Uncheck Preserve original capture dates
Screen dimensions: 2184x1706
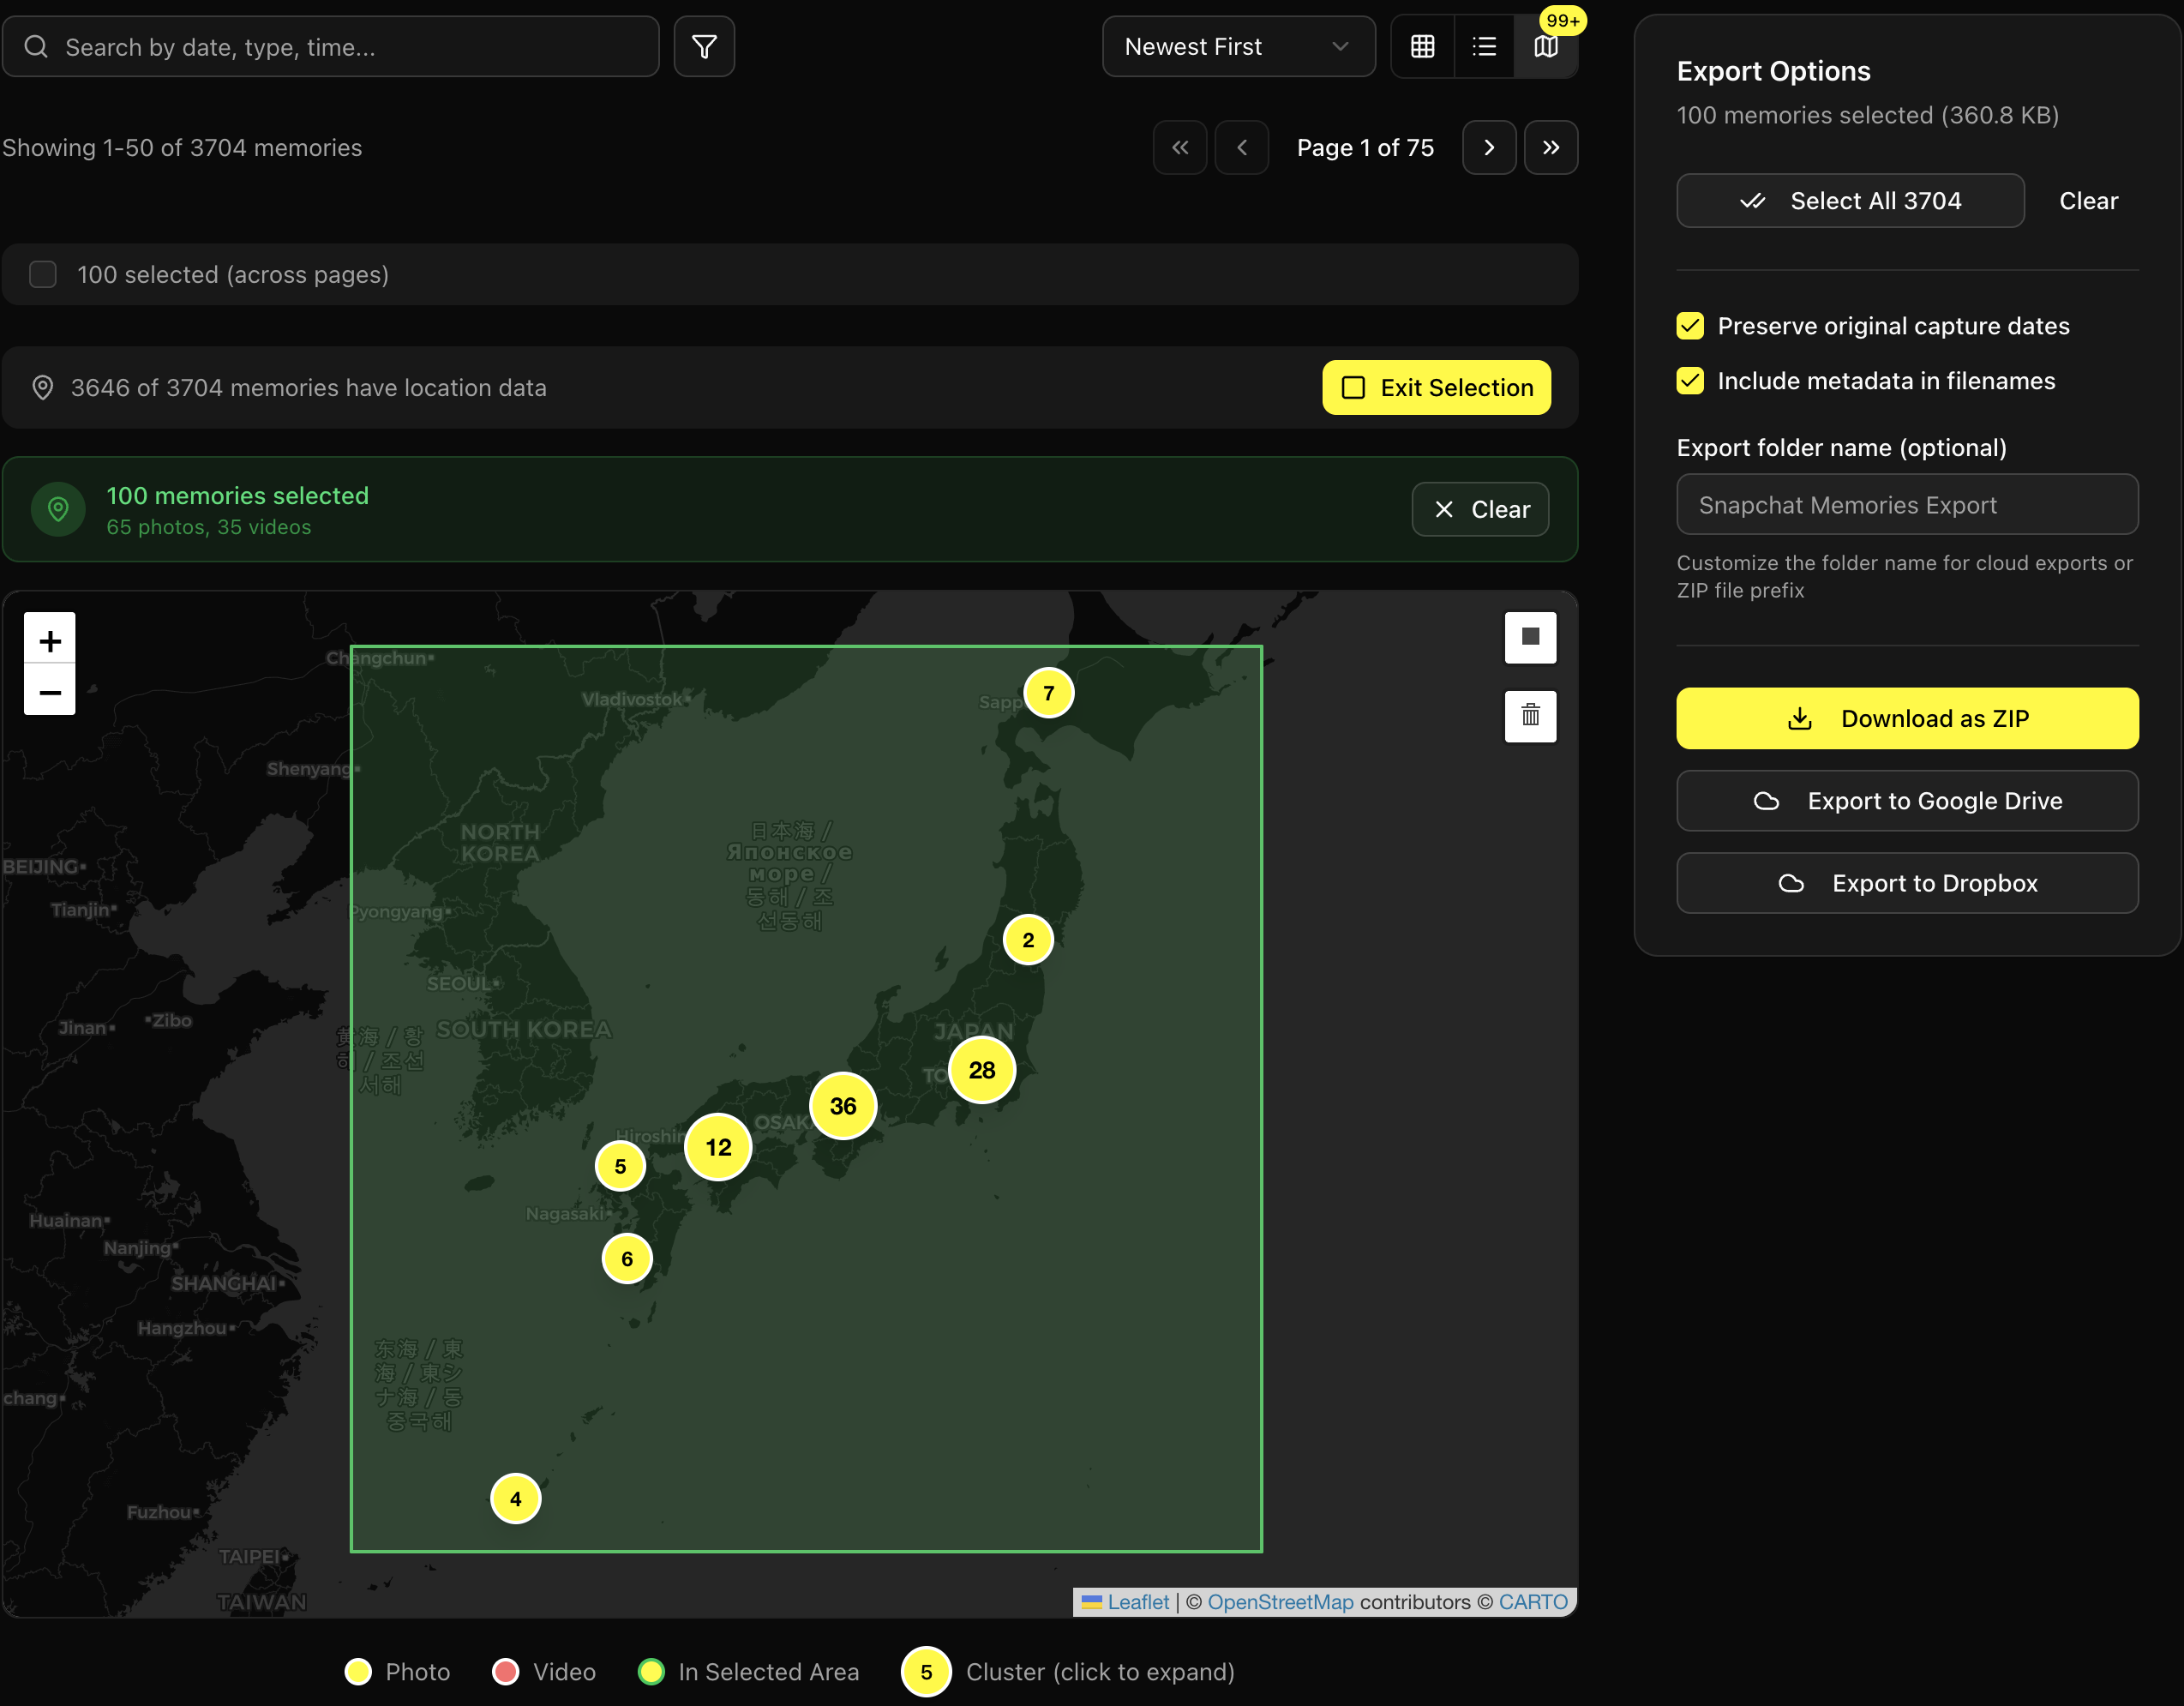click(x=1690, y=326)
